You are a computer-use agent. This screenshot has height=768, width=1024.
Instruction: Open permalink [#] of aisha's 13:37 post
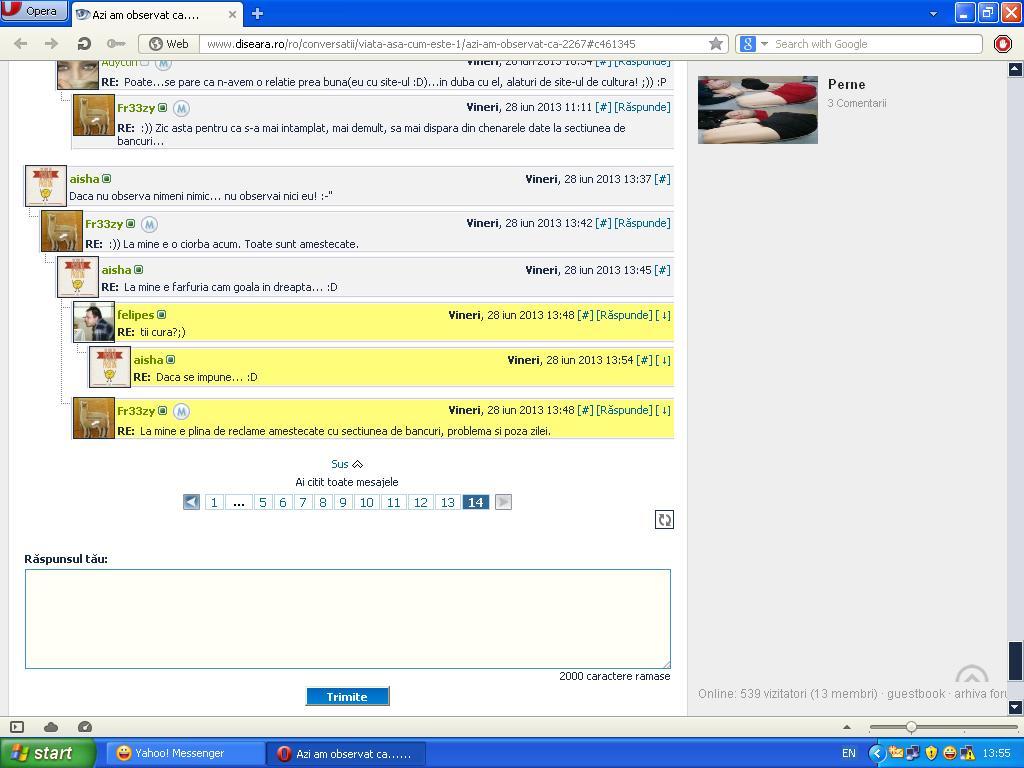pyautogui.click(x=662, y=179)
